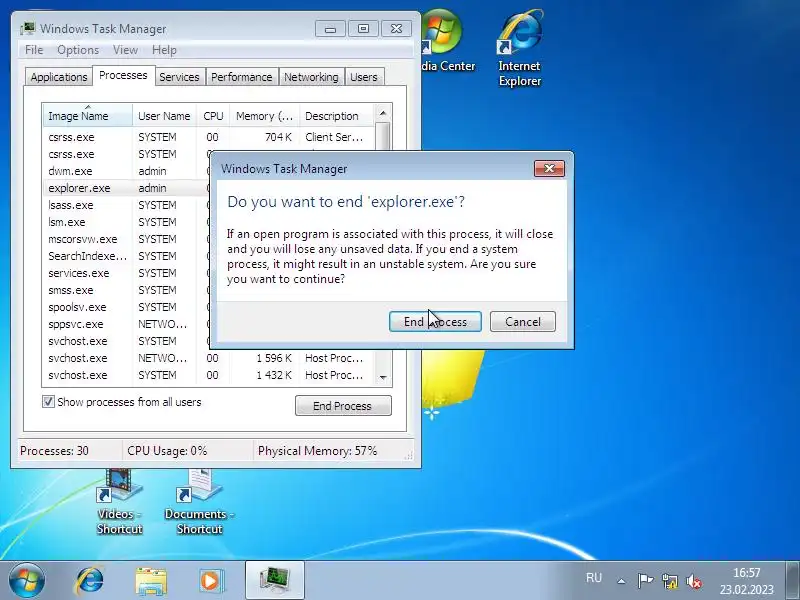Open the Windows Start menu orb

click(x=27, y=581)
